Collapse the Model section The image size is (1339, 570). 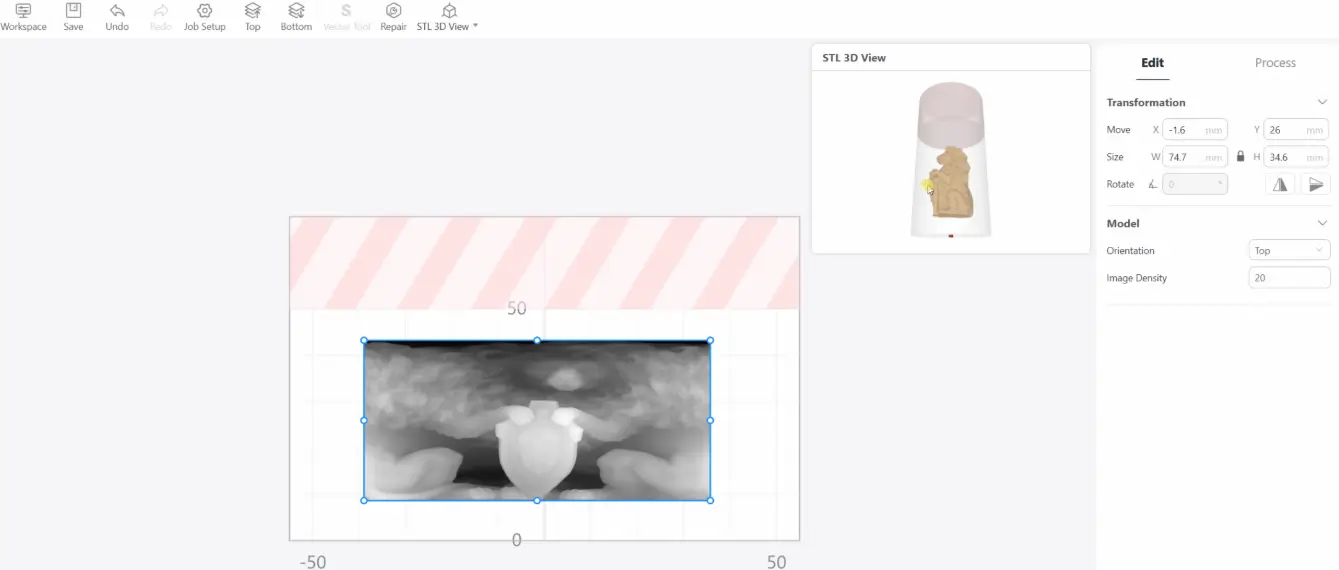1322,223
